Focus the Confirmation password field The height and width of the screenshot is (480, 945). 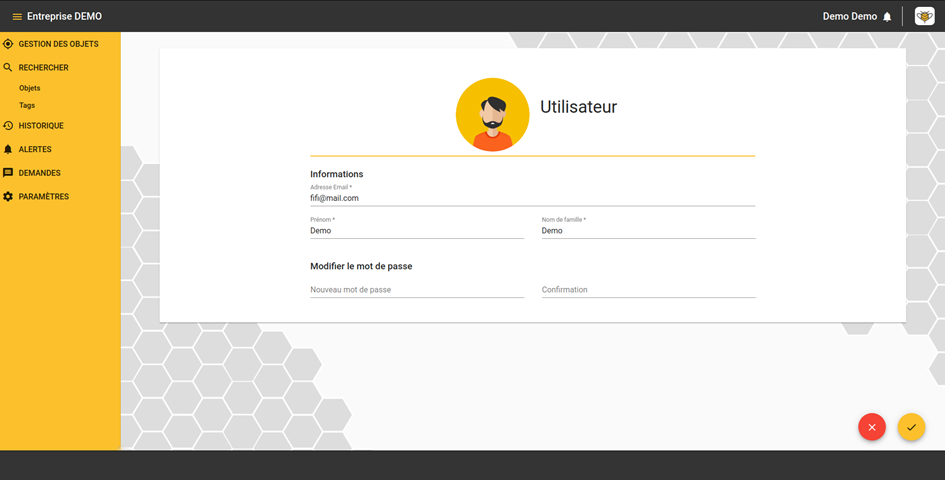648,290
